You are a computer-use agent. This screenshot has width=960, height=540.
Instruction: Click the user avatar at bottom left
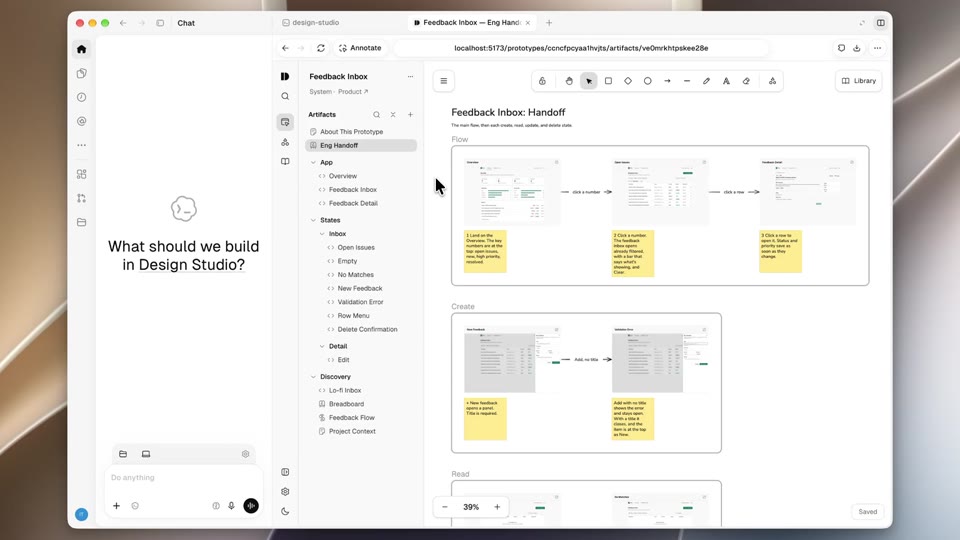coord(81,514)
